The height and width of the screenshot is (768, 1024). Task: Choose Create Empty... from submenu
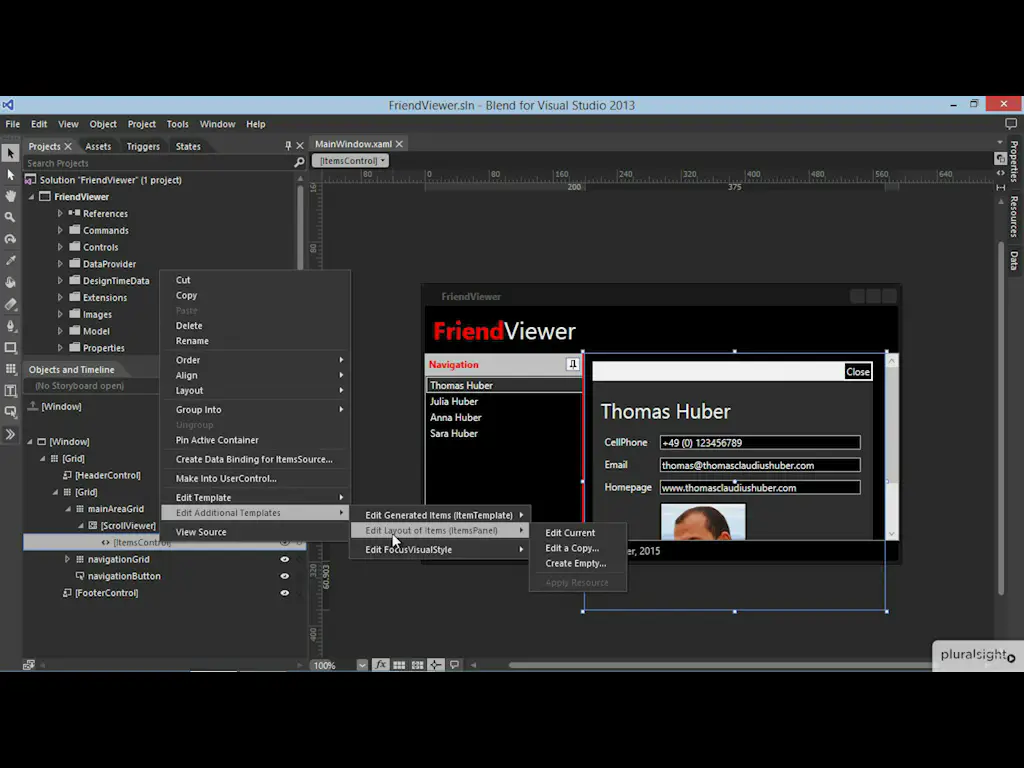click(x=578, y=563)
